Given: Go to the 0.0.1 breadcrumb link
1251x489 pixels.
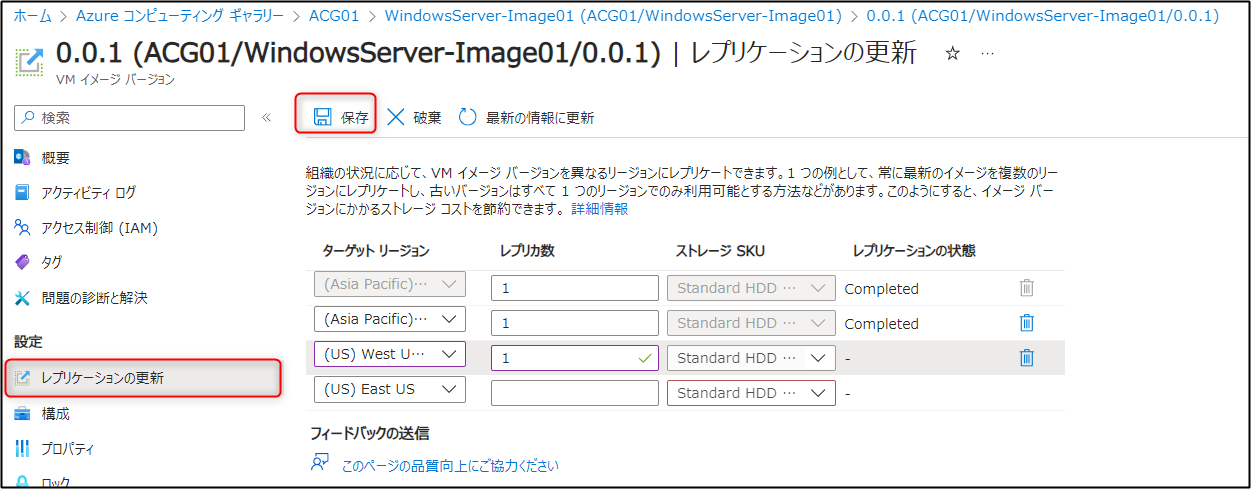Looking at the screenshot, I should 1042,16.
